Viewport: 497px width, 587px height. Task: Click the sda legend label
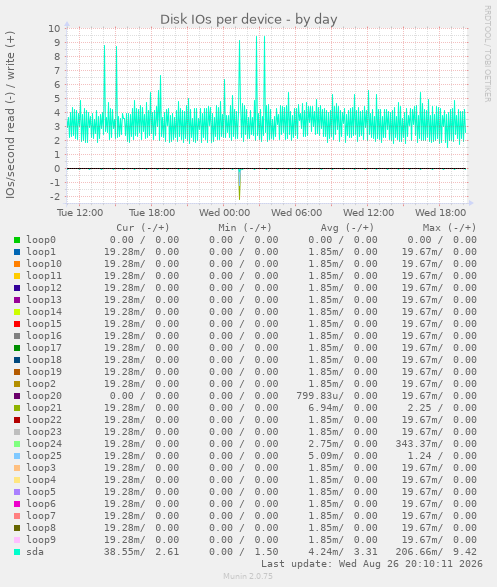click(35, 552)
